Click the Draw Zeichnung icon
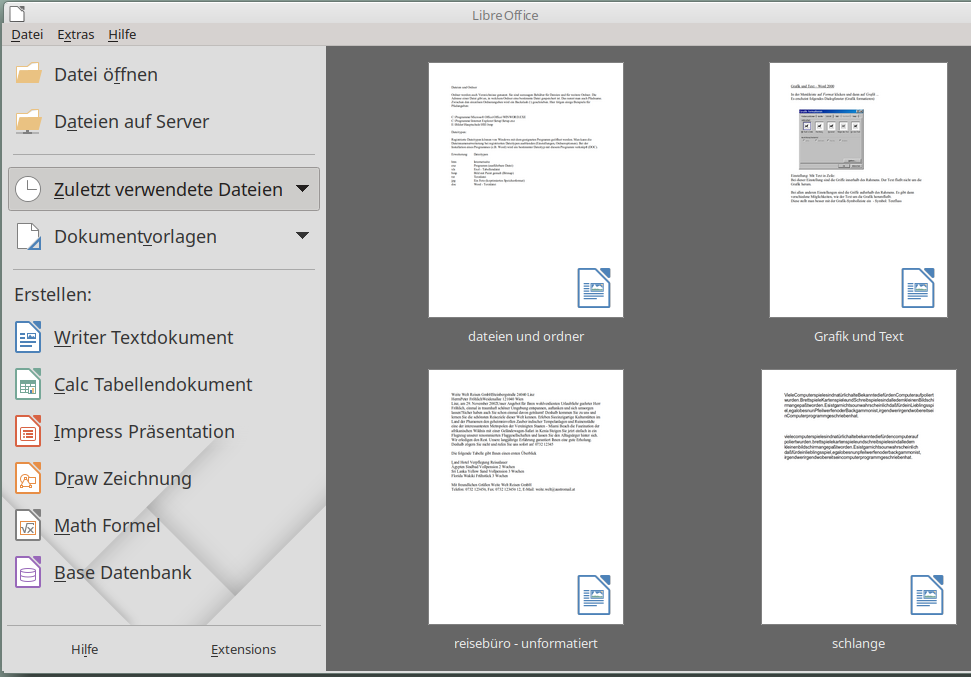The width and height of the screenshot is (971, 677). 28,478
